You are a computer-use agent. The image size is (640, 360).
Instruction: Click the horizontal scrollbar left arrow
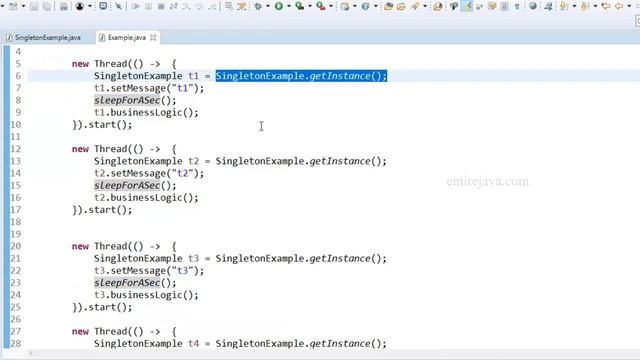click(31, 353)
